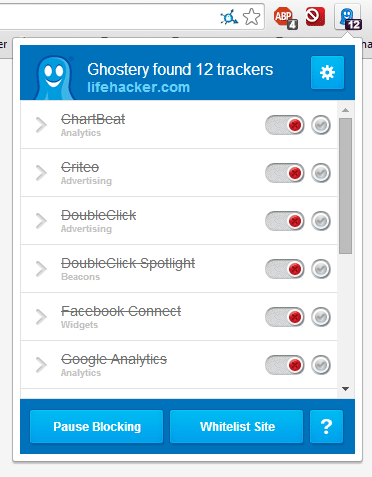Click the tracker list scrollbar thumb
This screenshot has width=372, height=477.
(346, 186)
